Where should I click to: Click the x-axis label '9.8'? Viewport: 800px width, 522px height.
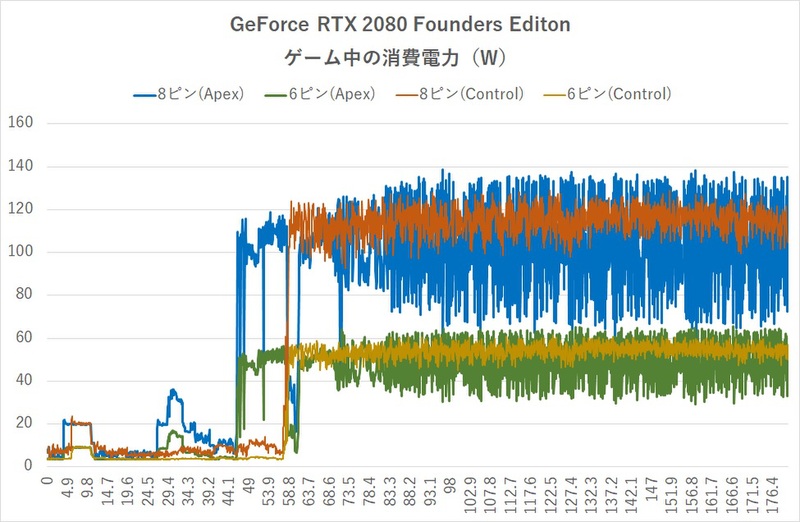88,487
